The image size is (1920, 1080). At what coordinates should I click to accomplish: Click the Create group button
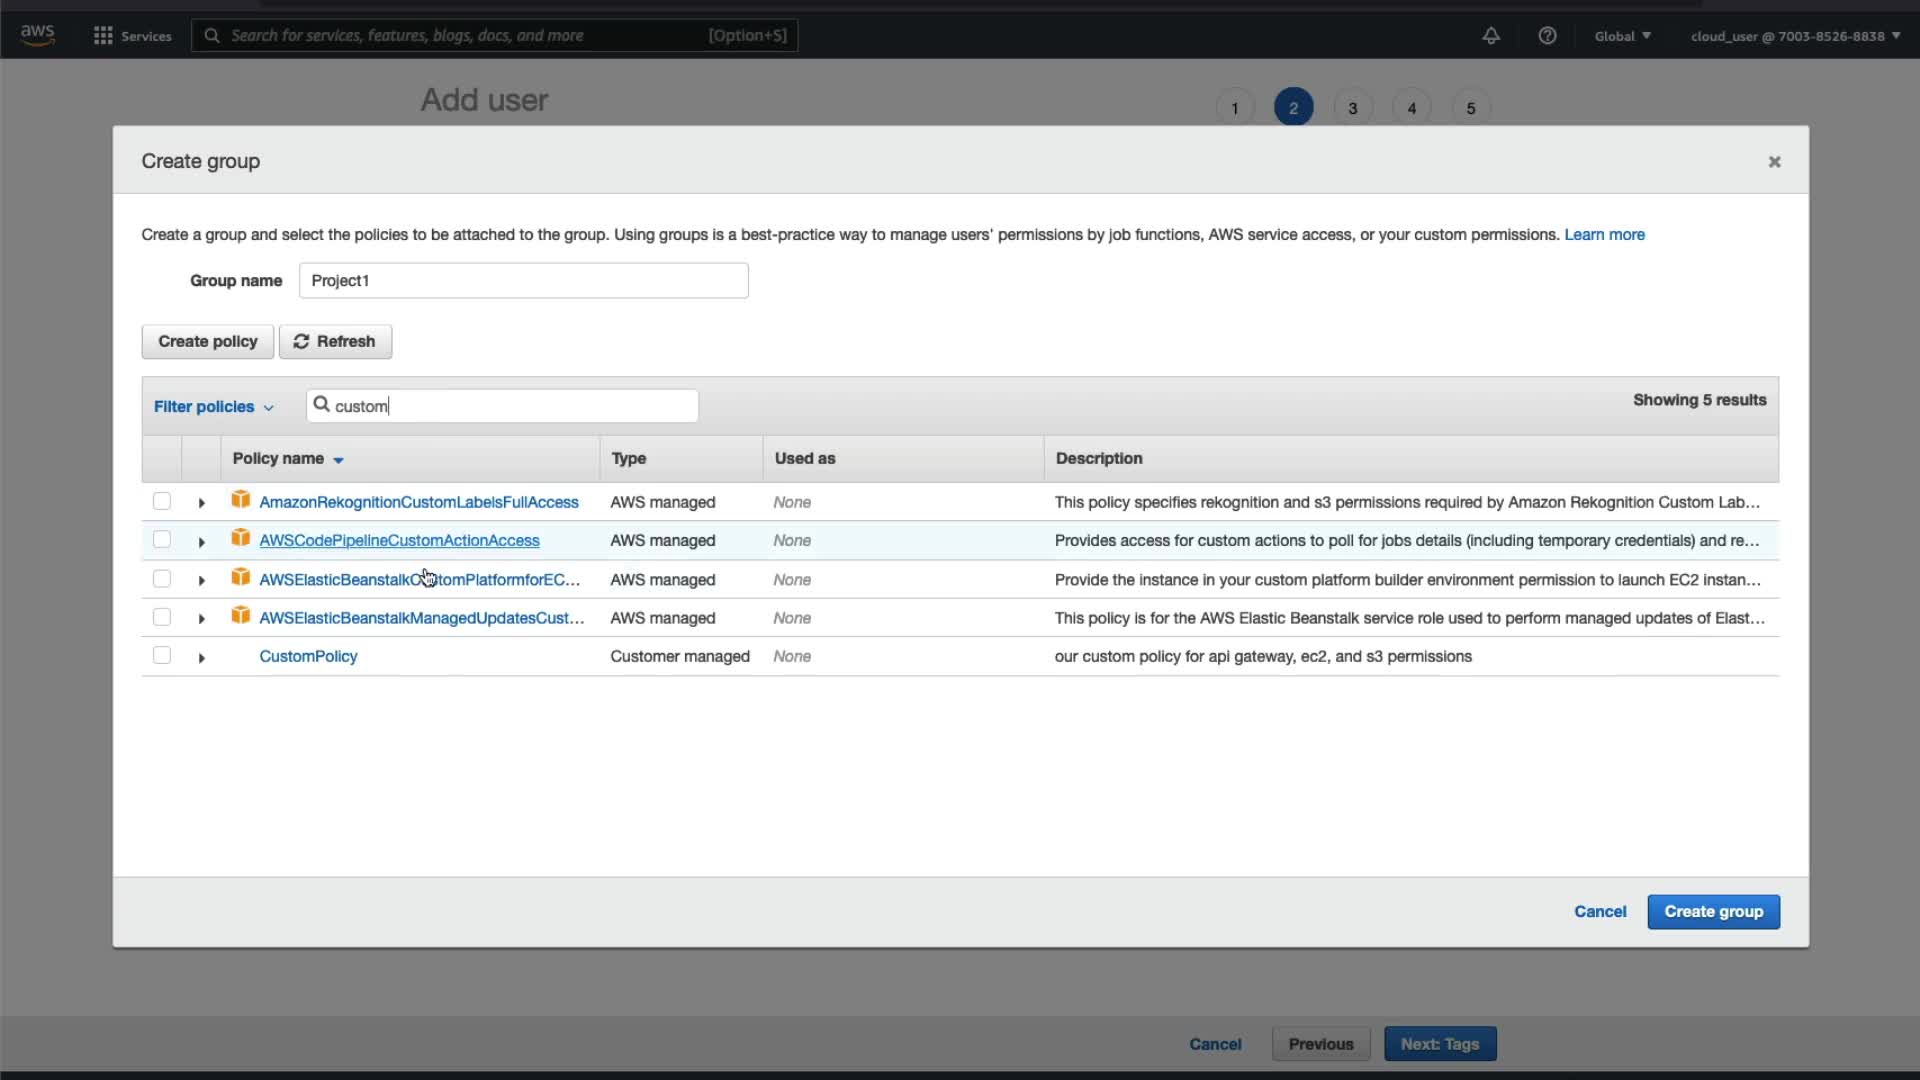coord(1712,912)
